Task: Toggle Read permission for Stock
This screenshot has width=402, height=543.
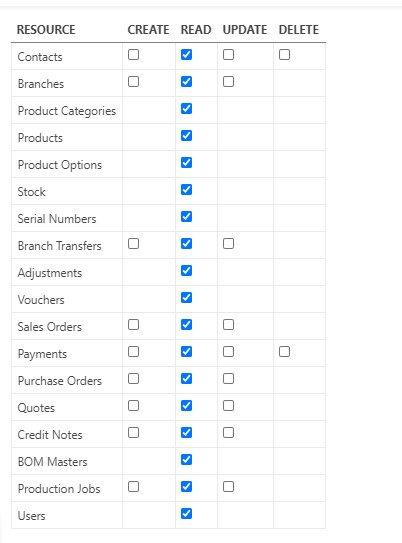Action: pos(186,190)
